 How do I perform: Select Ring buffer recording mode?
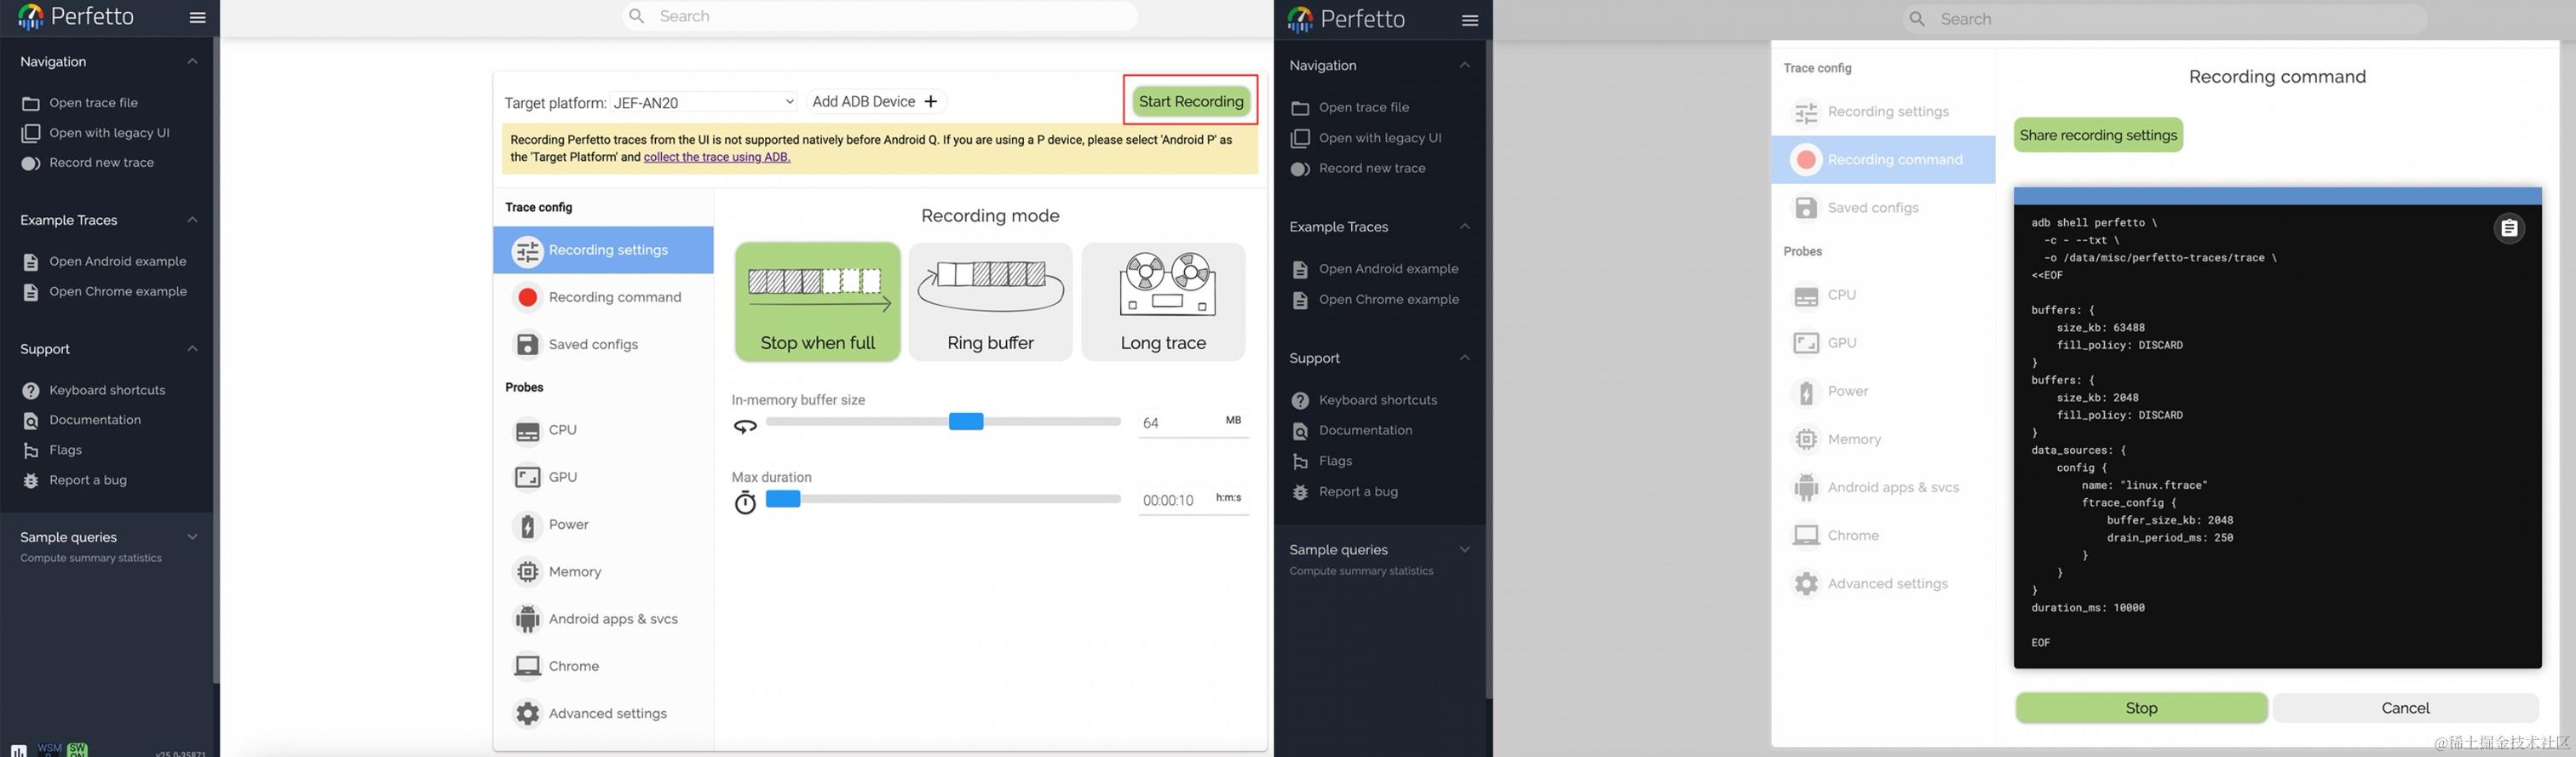pyautogui.click(x=990, y=301)
